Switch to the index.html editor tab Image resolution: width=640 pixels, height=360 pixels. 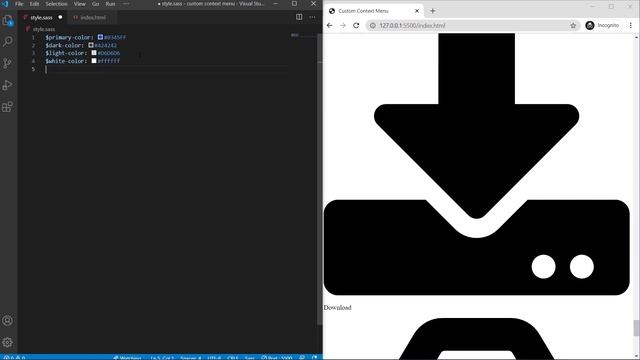point(93,17)
